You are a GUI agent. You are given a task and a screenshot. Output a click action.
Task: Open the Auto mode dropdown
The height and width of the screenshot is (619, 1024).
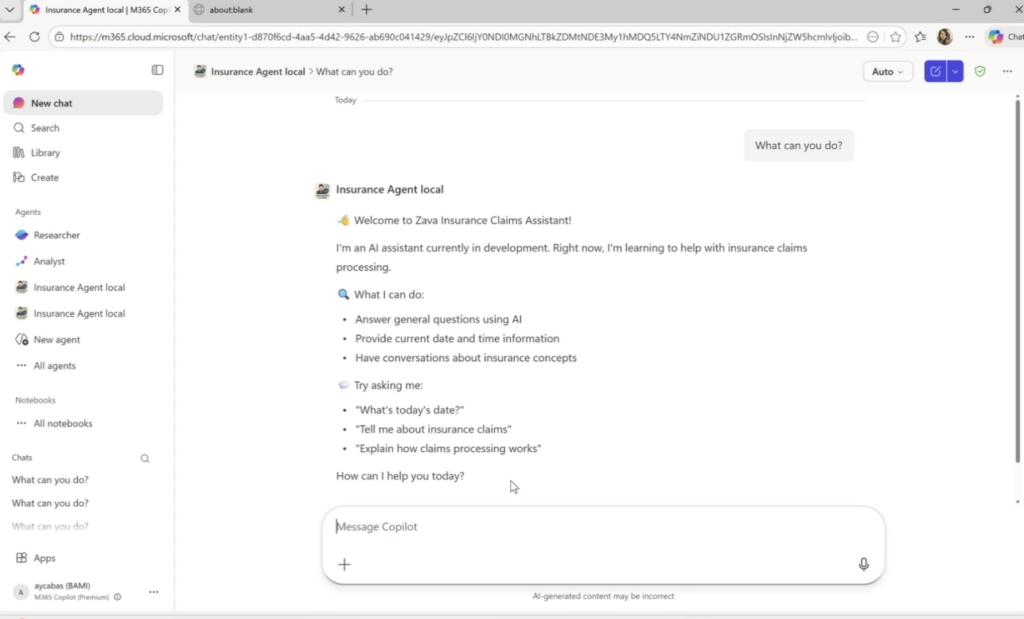[887, 72]
